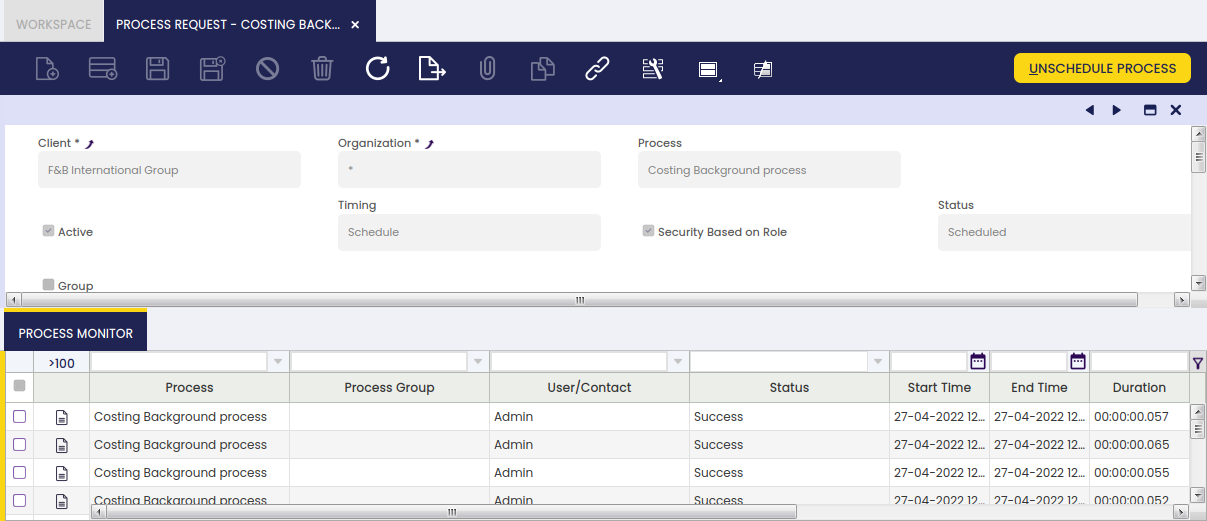Switch to the Workspace tab
This screenshot has height=521, width=1207.
pos(53,24)
